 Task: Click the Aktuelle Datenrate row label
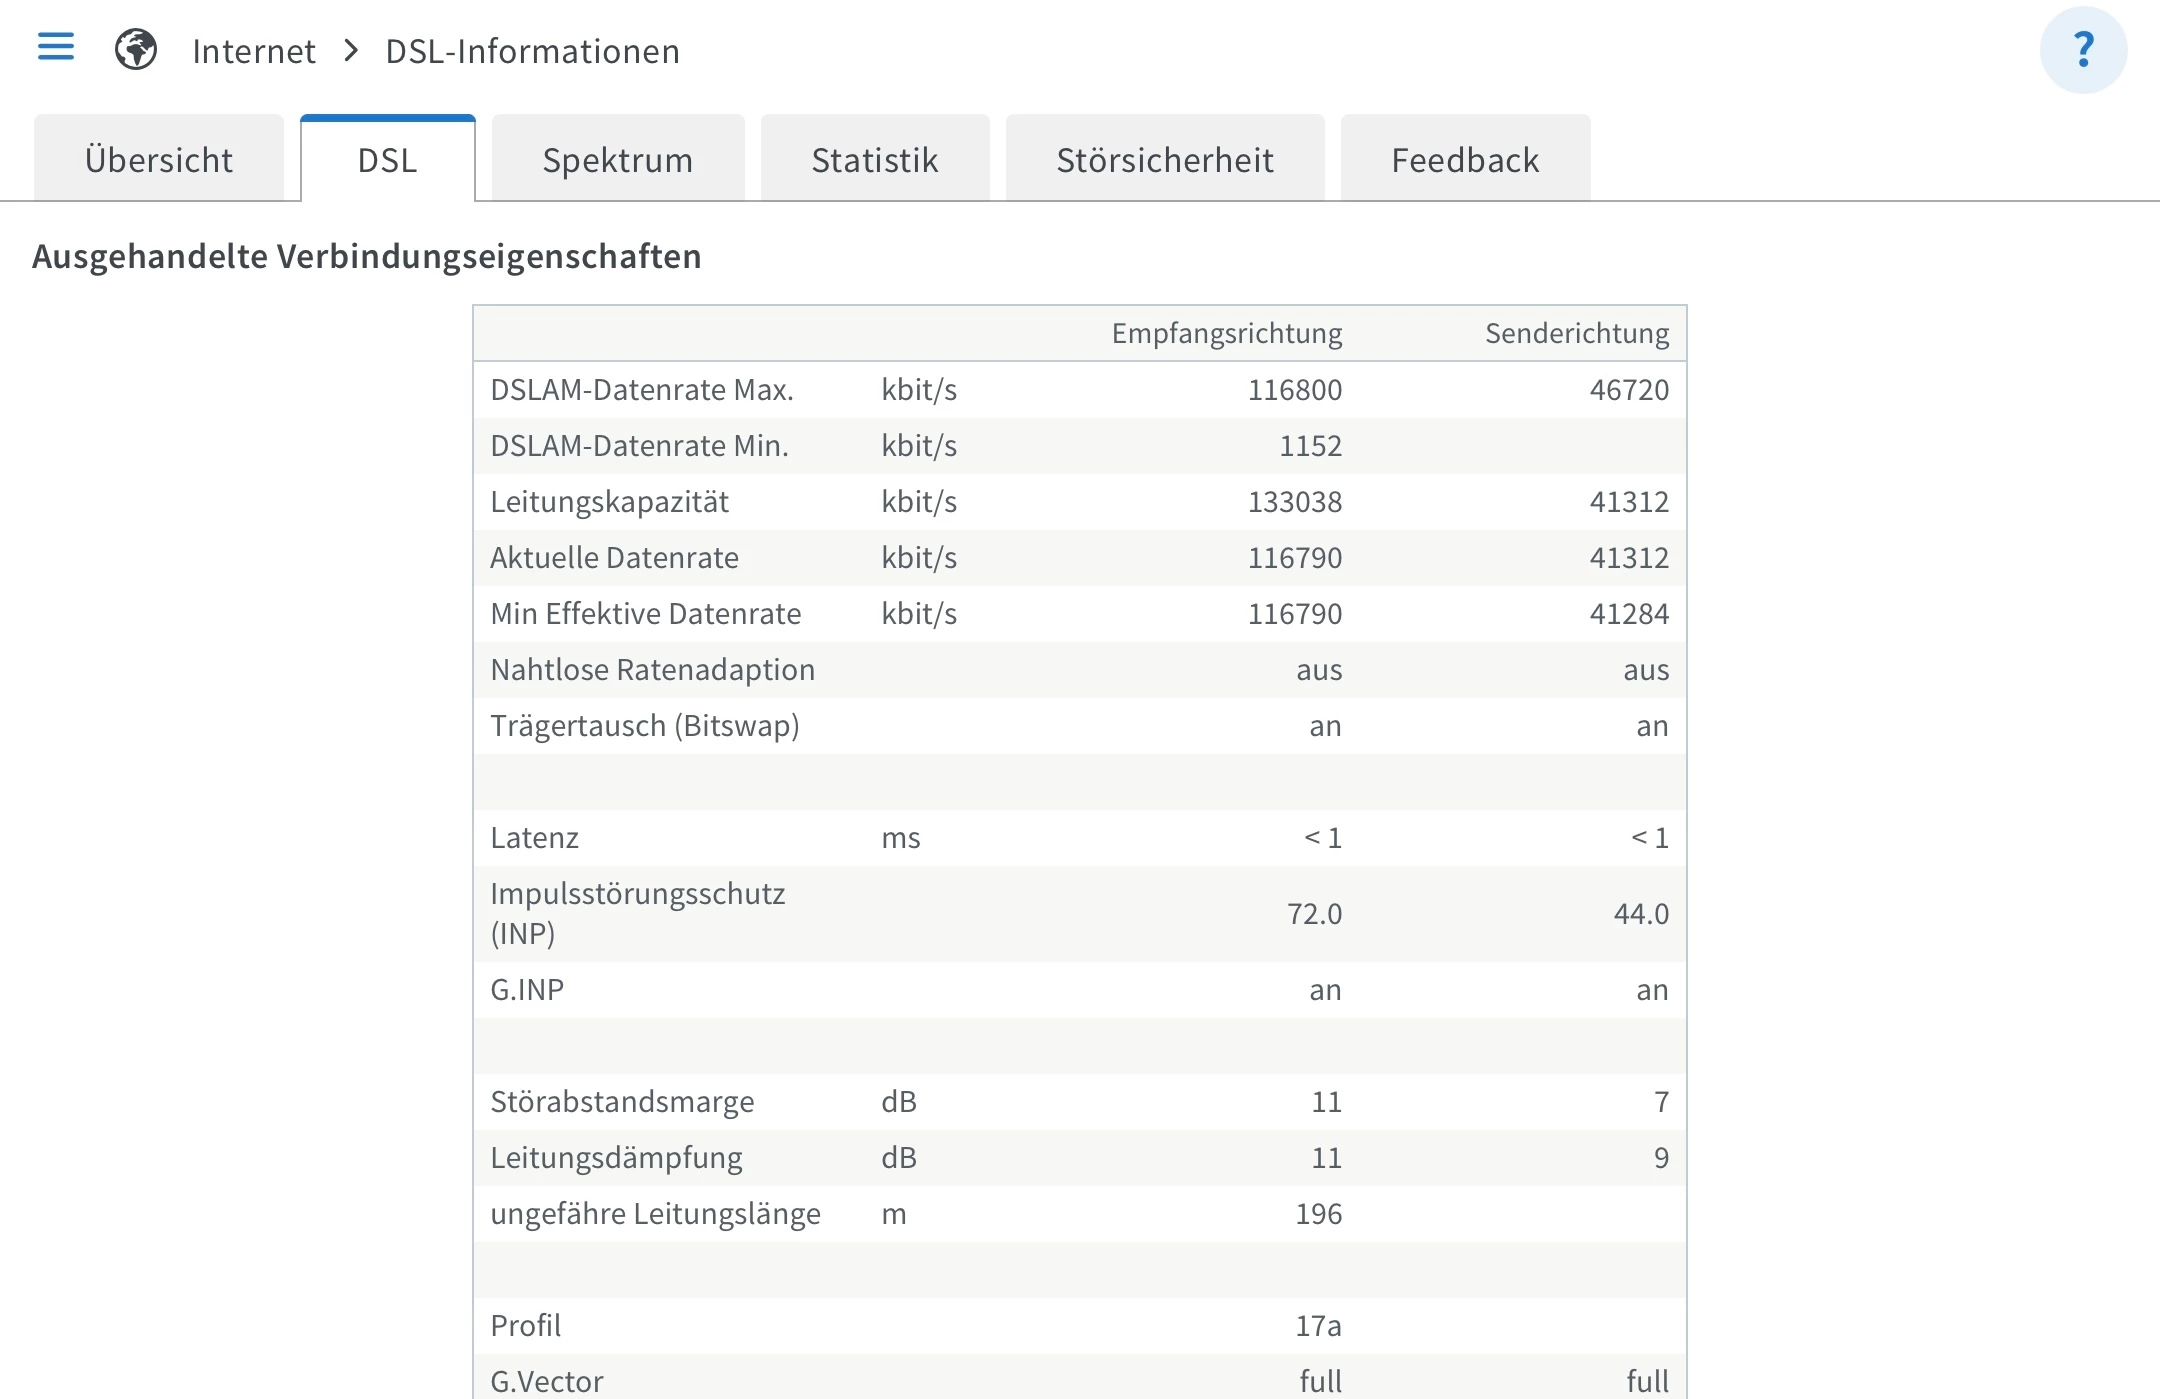pos(614,558)
